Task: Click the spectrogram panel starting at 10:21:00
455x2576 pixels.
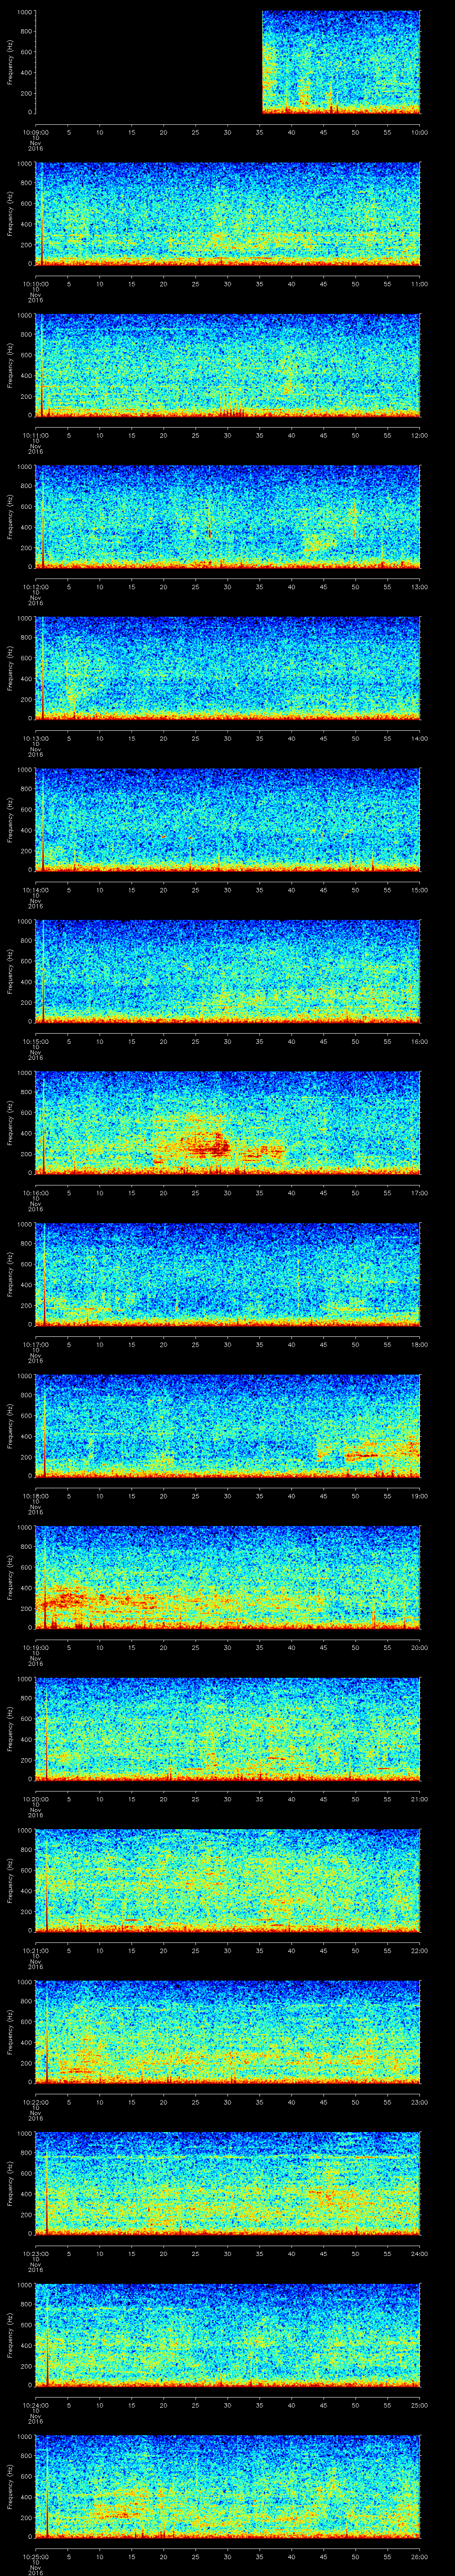Action: coord(228,1881)
